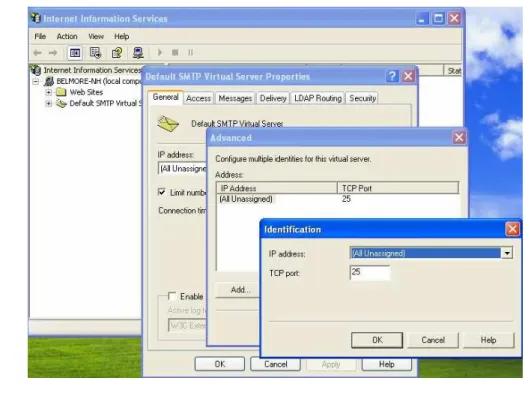Click the envelope icon of Default SMTP Virtual Server
The image size is (525, 405).
(168, 124)
